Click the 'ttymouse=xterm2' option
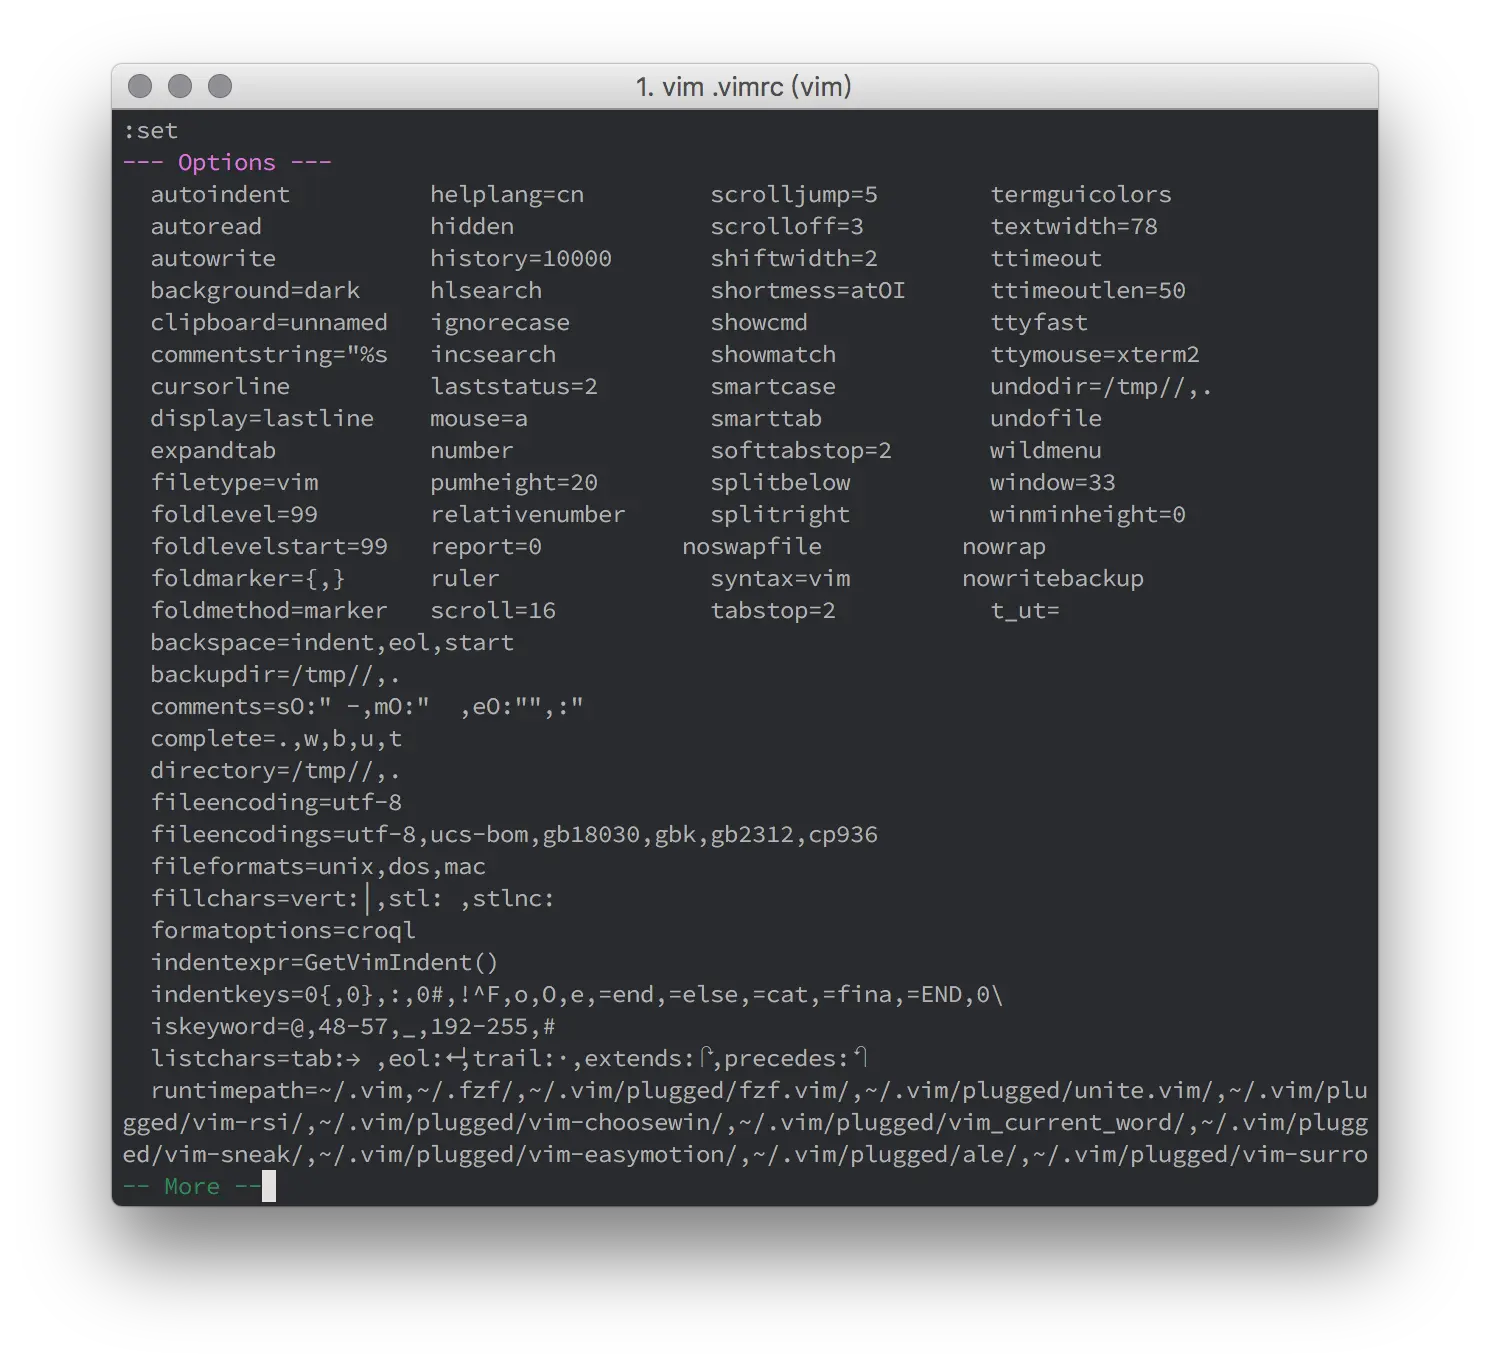This screenshot has width=1490, height=1366. (x=1095, y=355)
